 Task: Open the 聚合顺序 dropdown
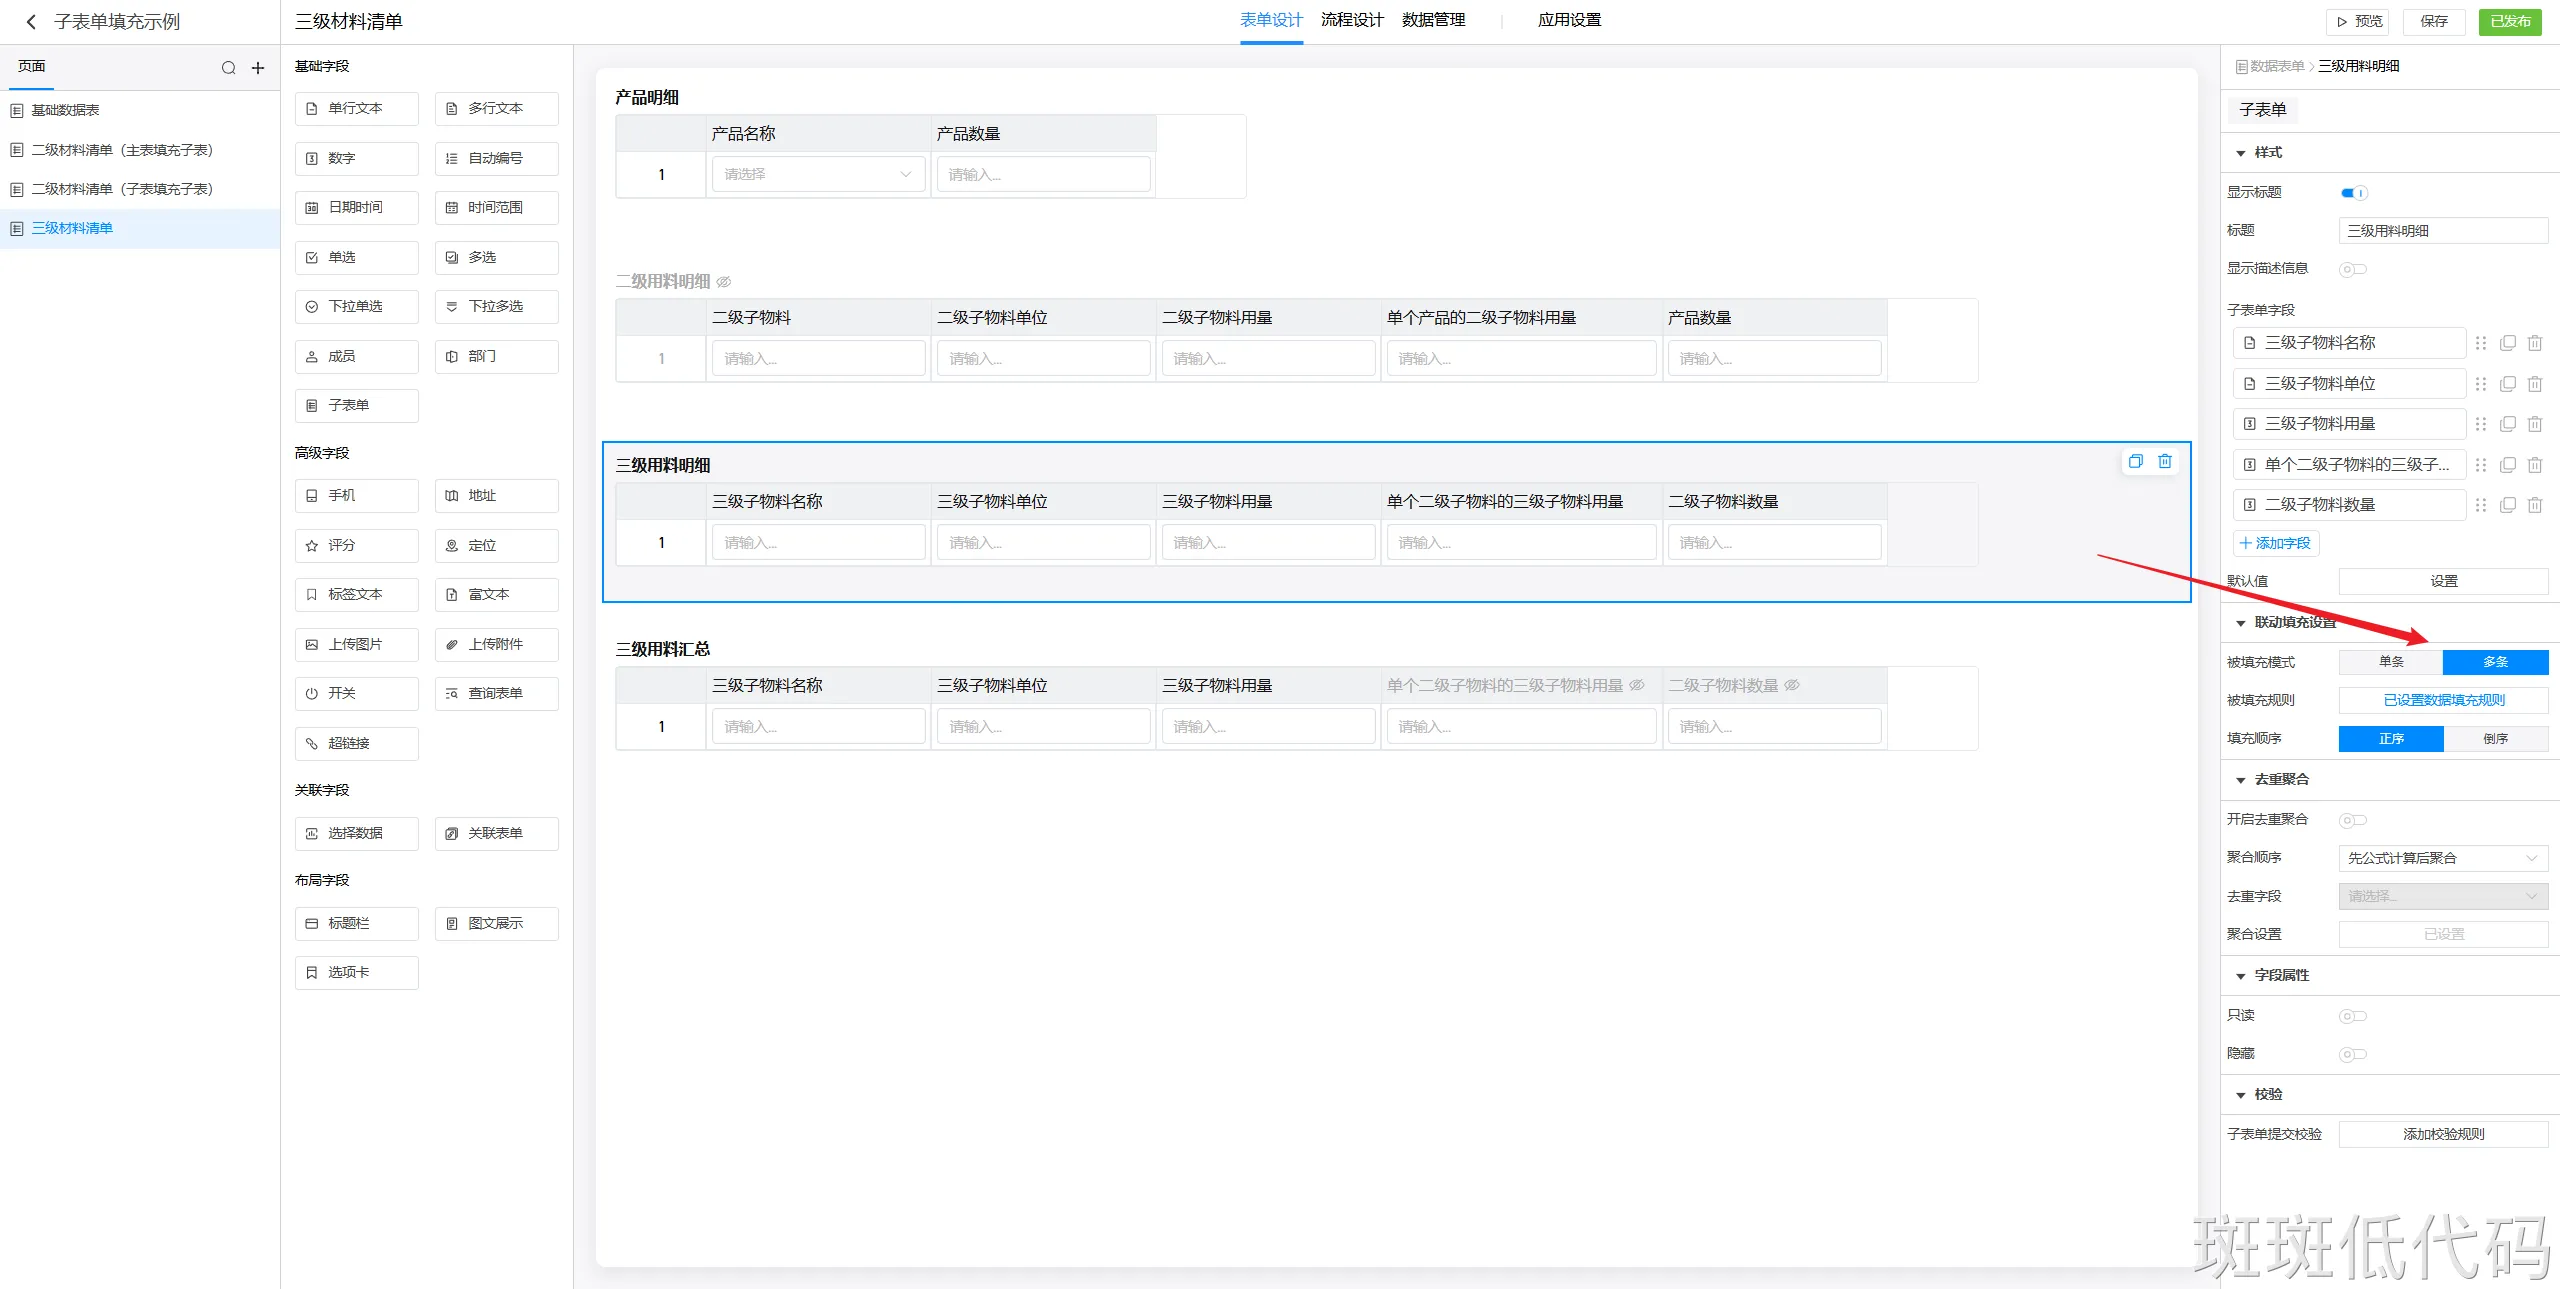click(x=2442, y=858)
